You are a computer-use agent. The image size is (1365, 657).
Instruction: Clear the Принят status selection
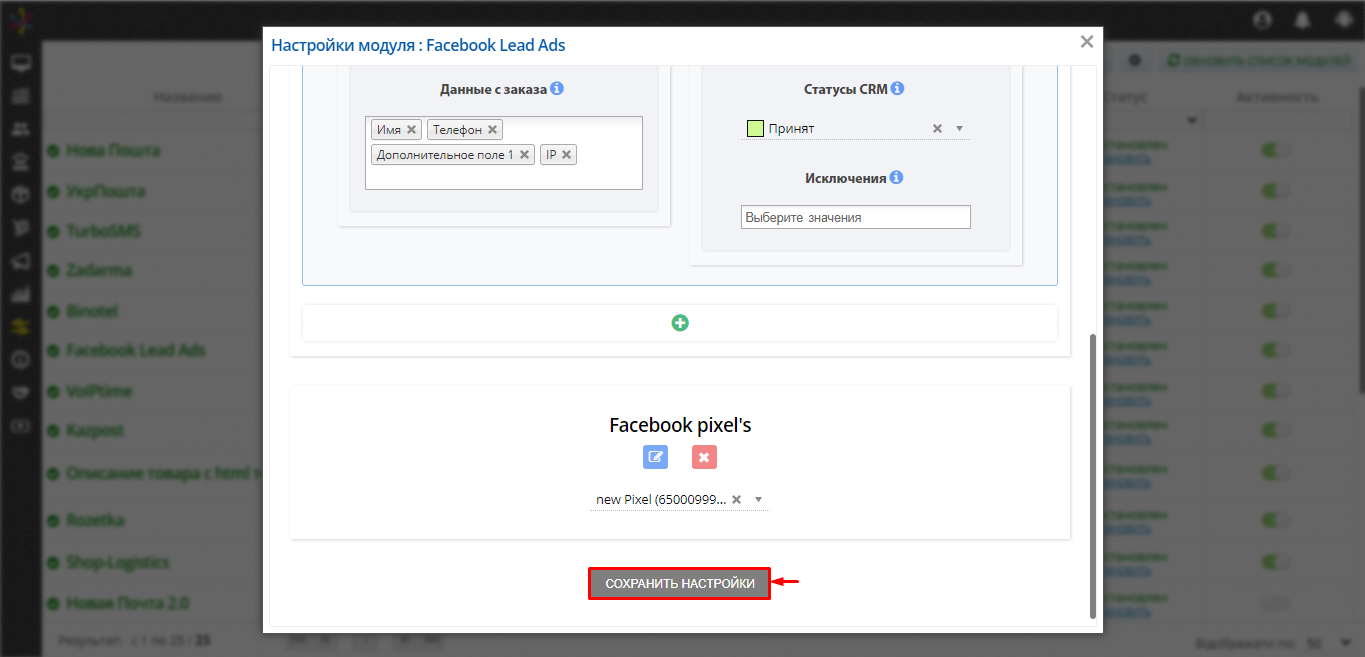(937, 128)
